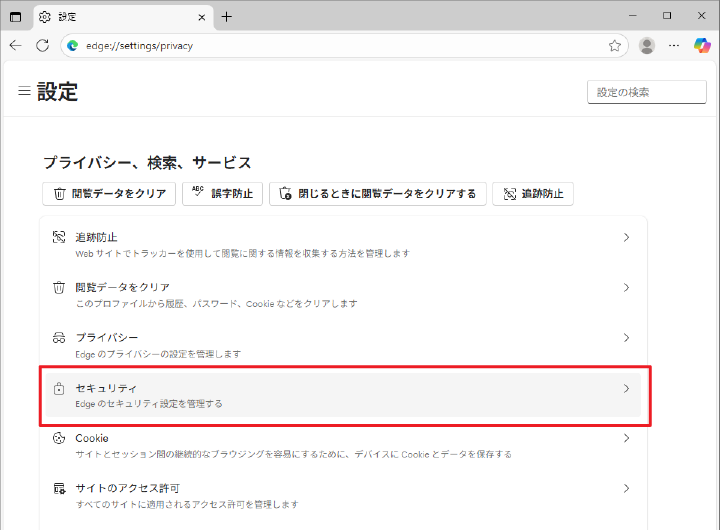
Task: Expand the セキュリティ row chevron
Action: point(626,388)
